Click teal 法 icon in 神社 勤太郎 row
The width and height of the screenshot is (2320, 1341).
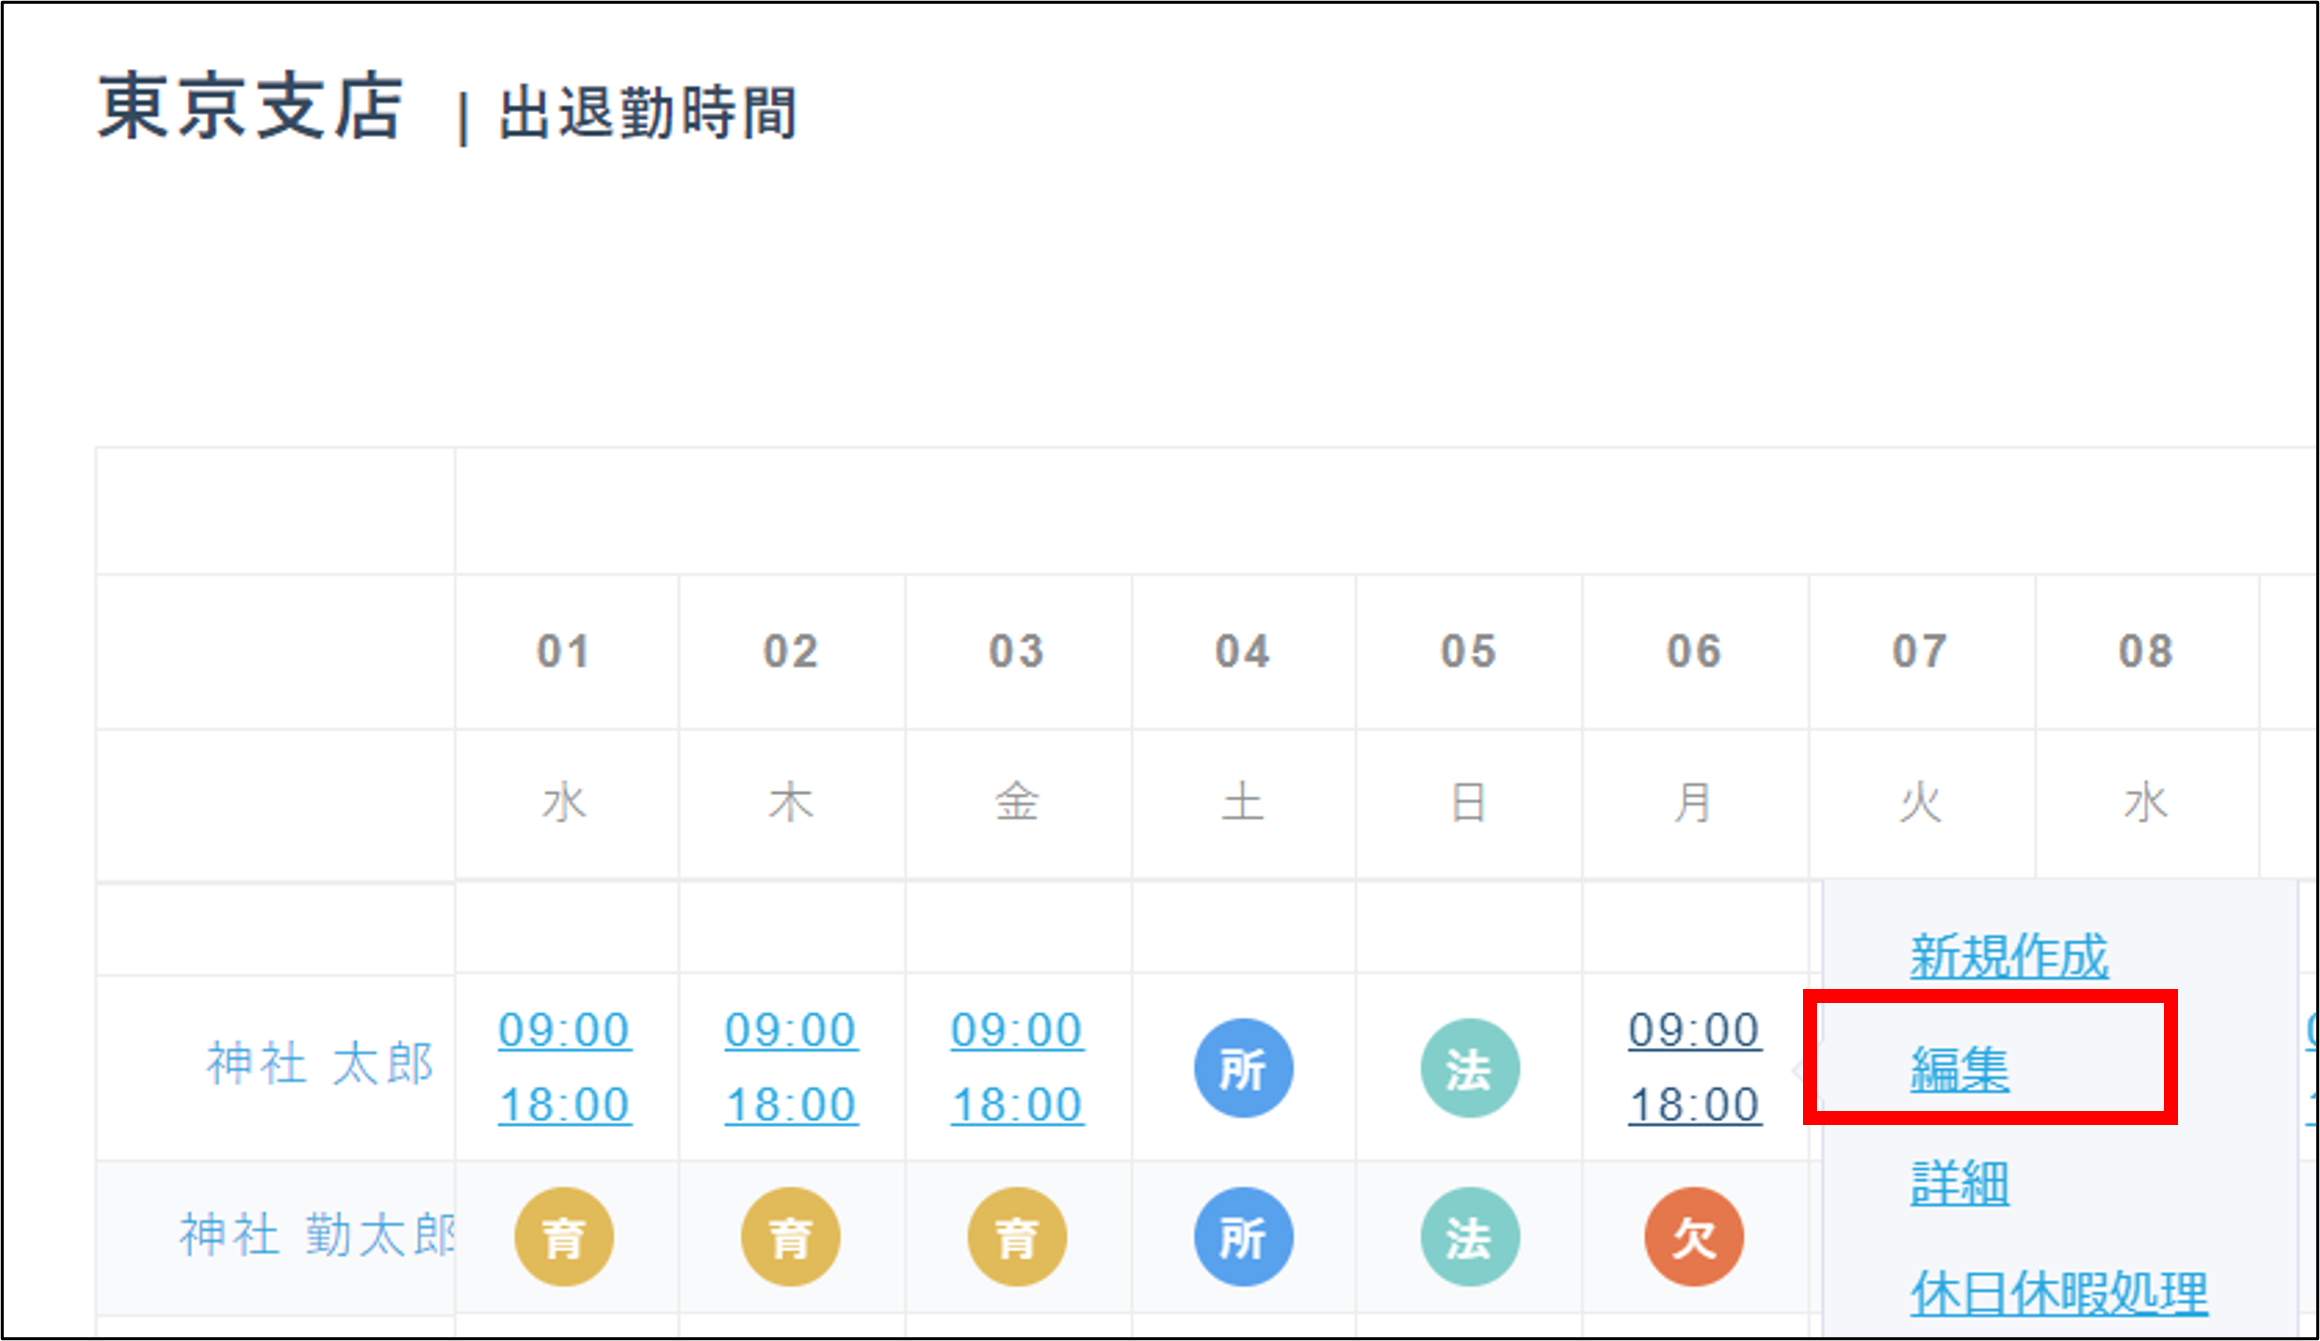(x=1469, y=1237)
